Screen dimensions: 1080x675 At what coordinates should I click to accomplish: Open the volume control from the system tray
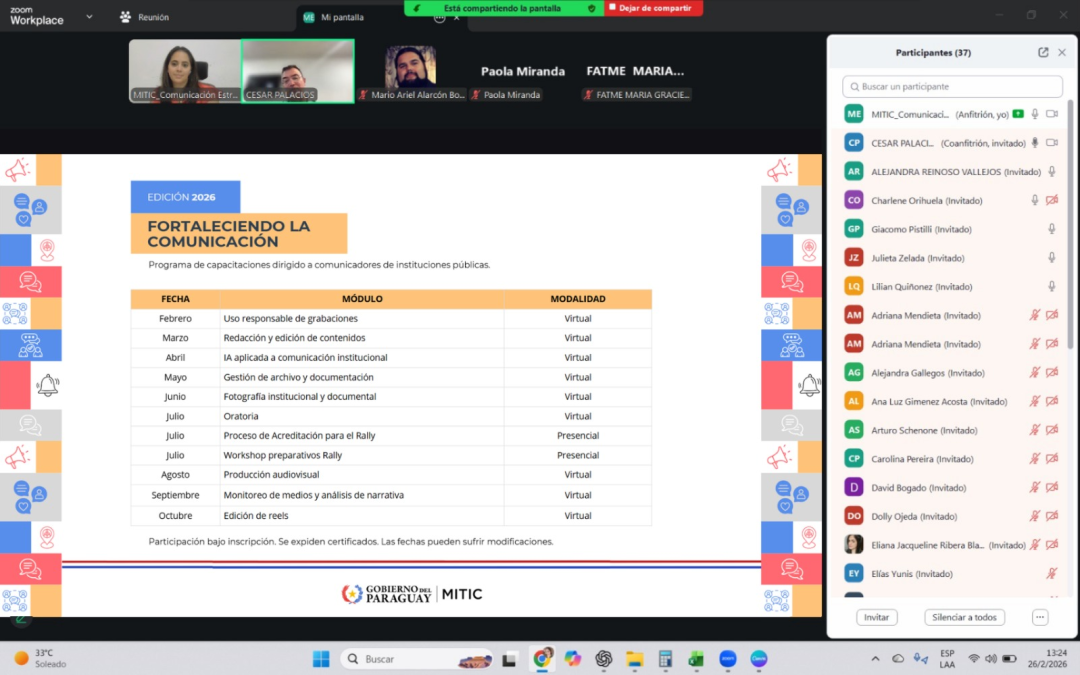point(990,658)
